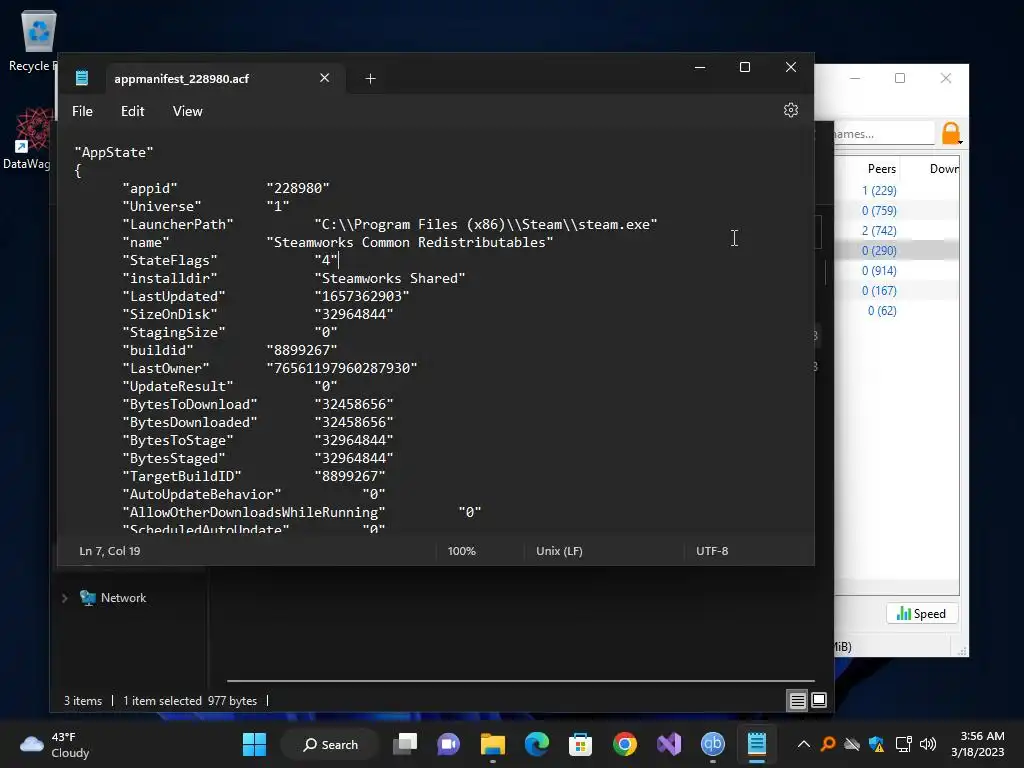Select the torrent row with 0 (167) peers
This screenshot has width=1024, height=768.
click(x=897, y=291)
